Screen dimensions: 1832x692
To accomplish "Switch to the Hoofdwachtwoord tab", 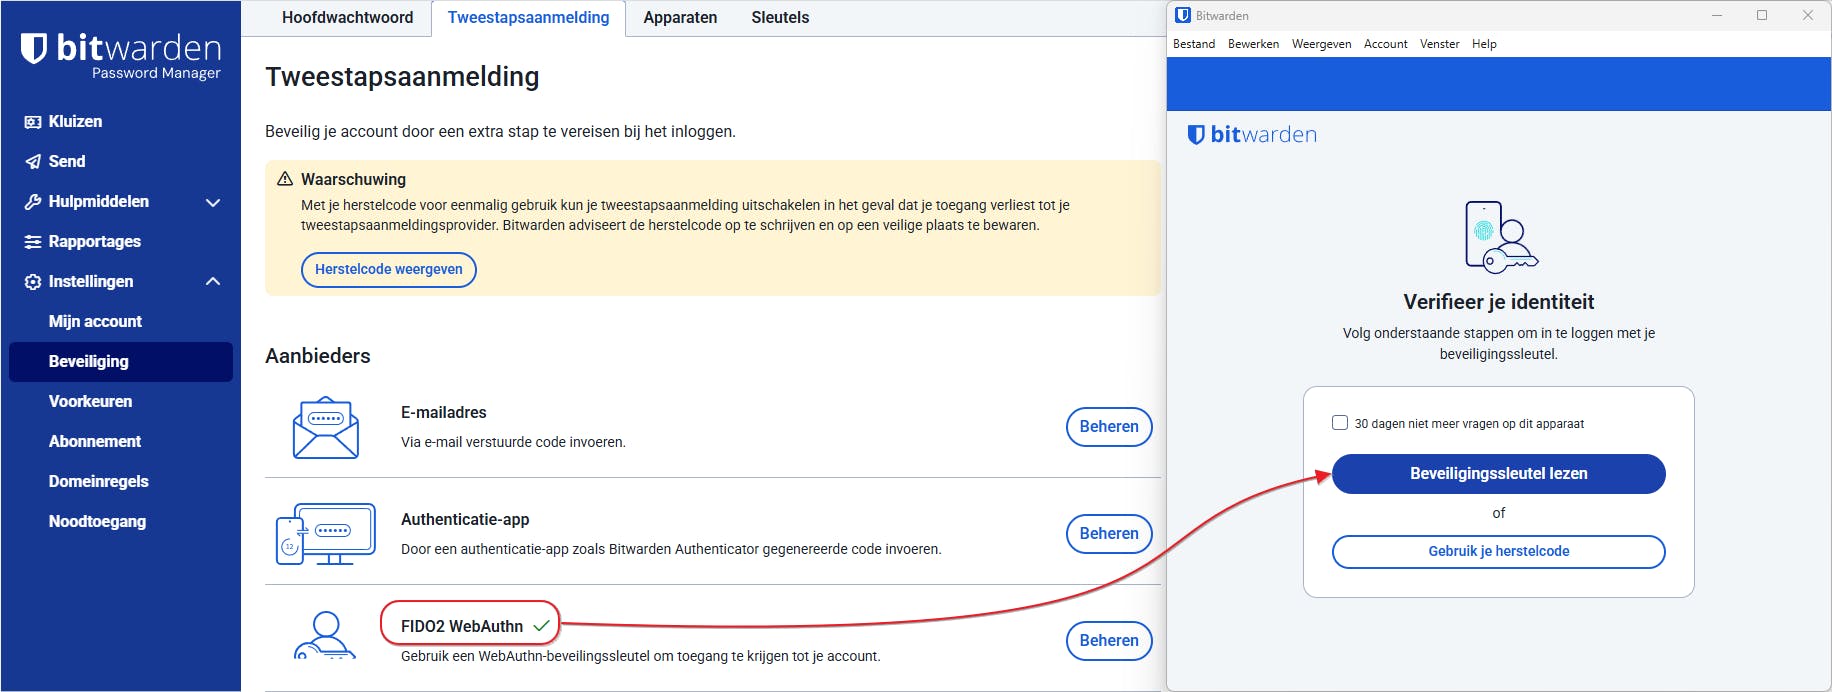I will tap(347, 18).
